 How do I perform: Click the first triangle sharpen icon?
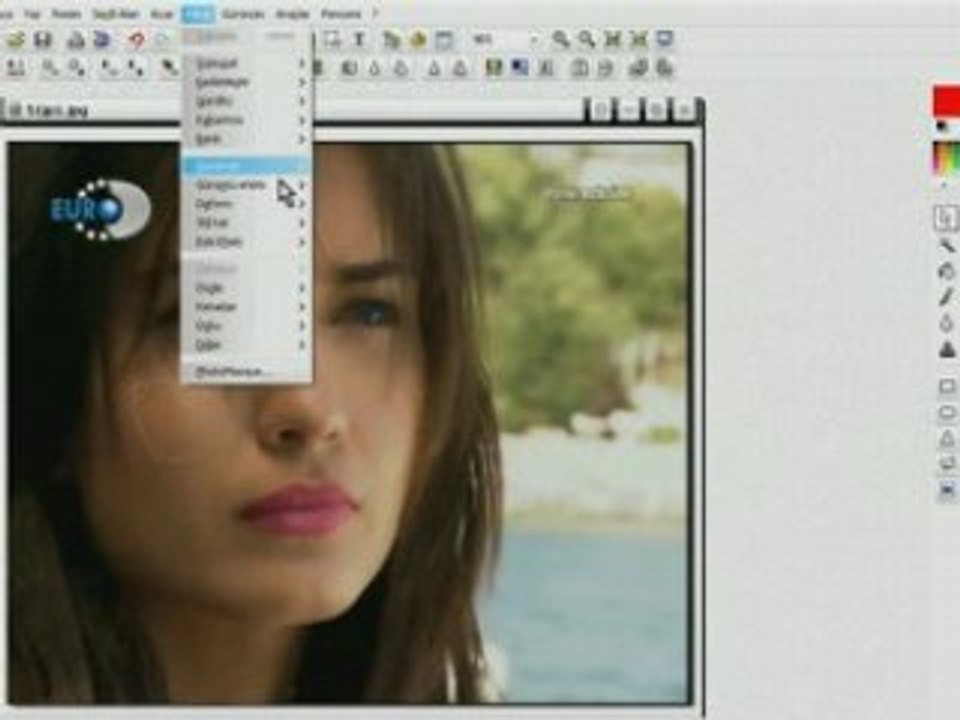(x=434, y=69)
